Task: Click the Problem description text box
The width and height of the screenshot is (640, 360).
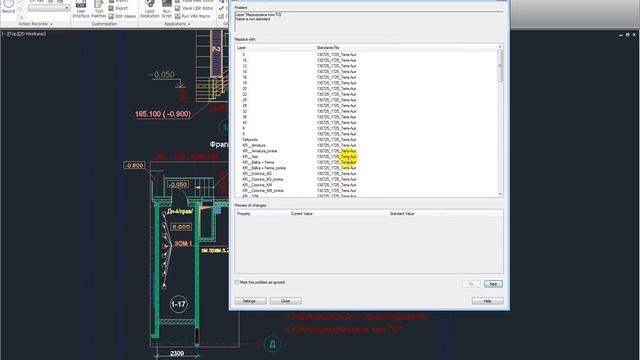Action: click(x=369, y=22)
